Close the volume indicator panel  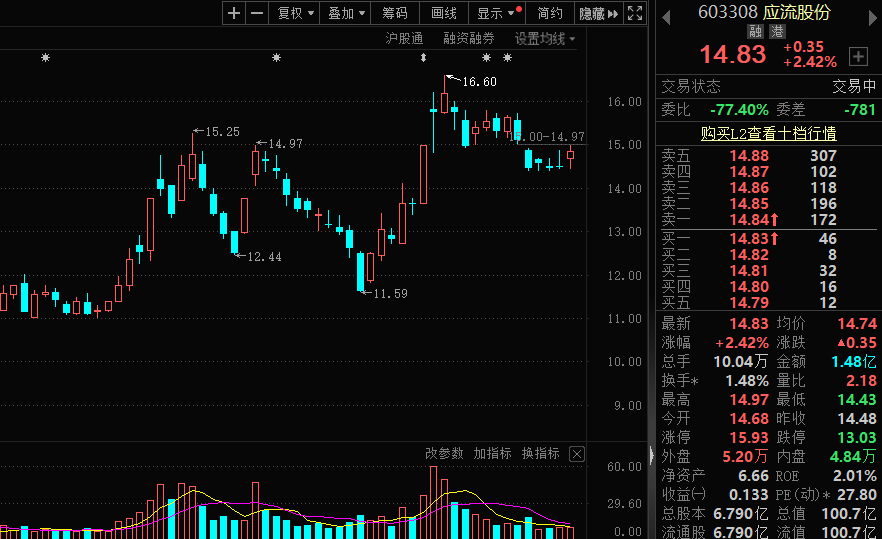point(577,454)
